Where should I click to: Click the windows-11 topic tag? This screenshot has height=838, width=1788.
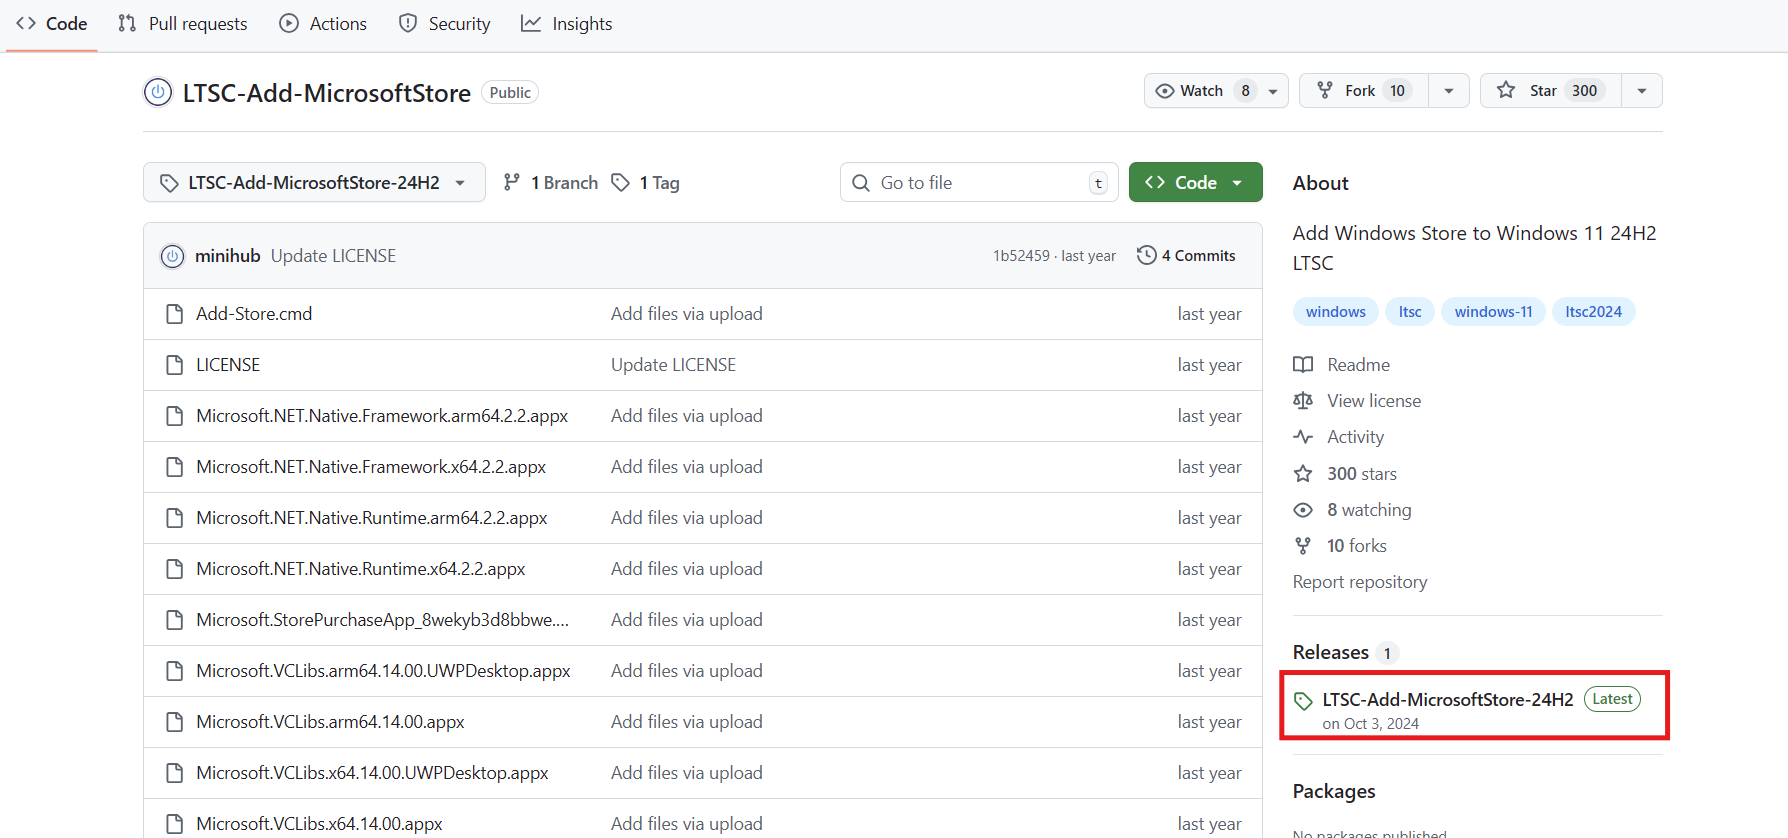pyautogui.click(x=1493, y=312)
